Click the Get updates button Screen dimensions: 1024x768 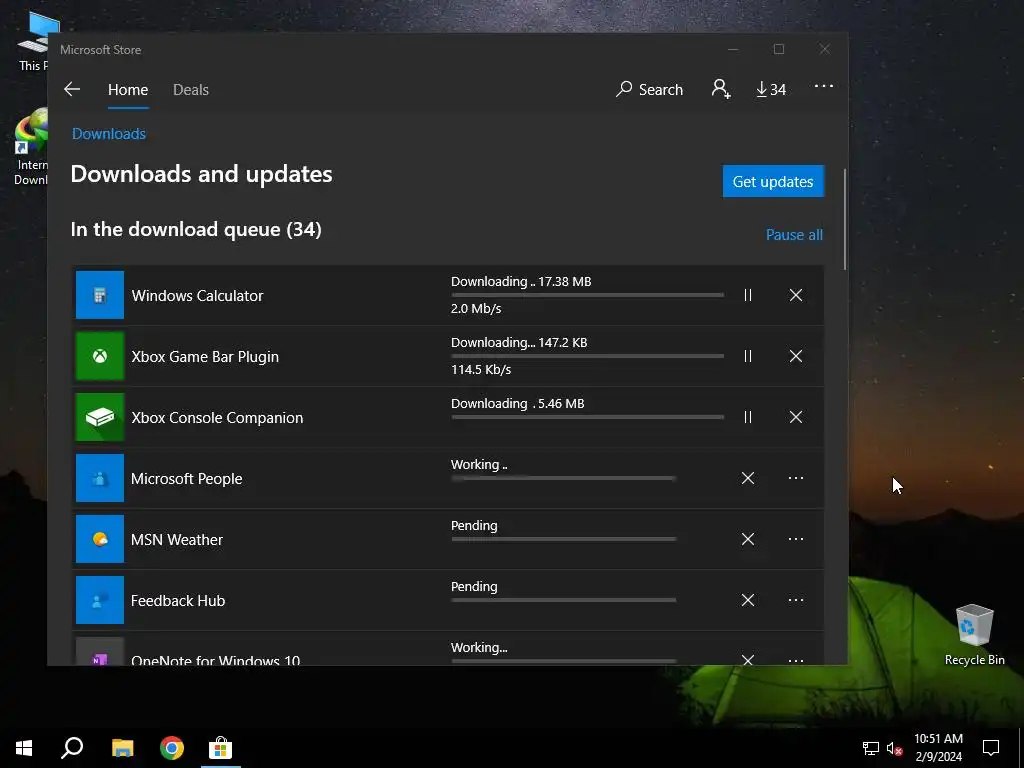[x=773, y=181]
